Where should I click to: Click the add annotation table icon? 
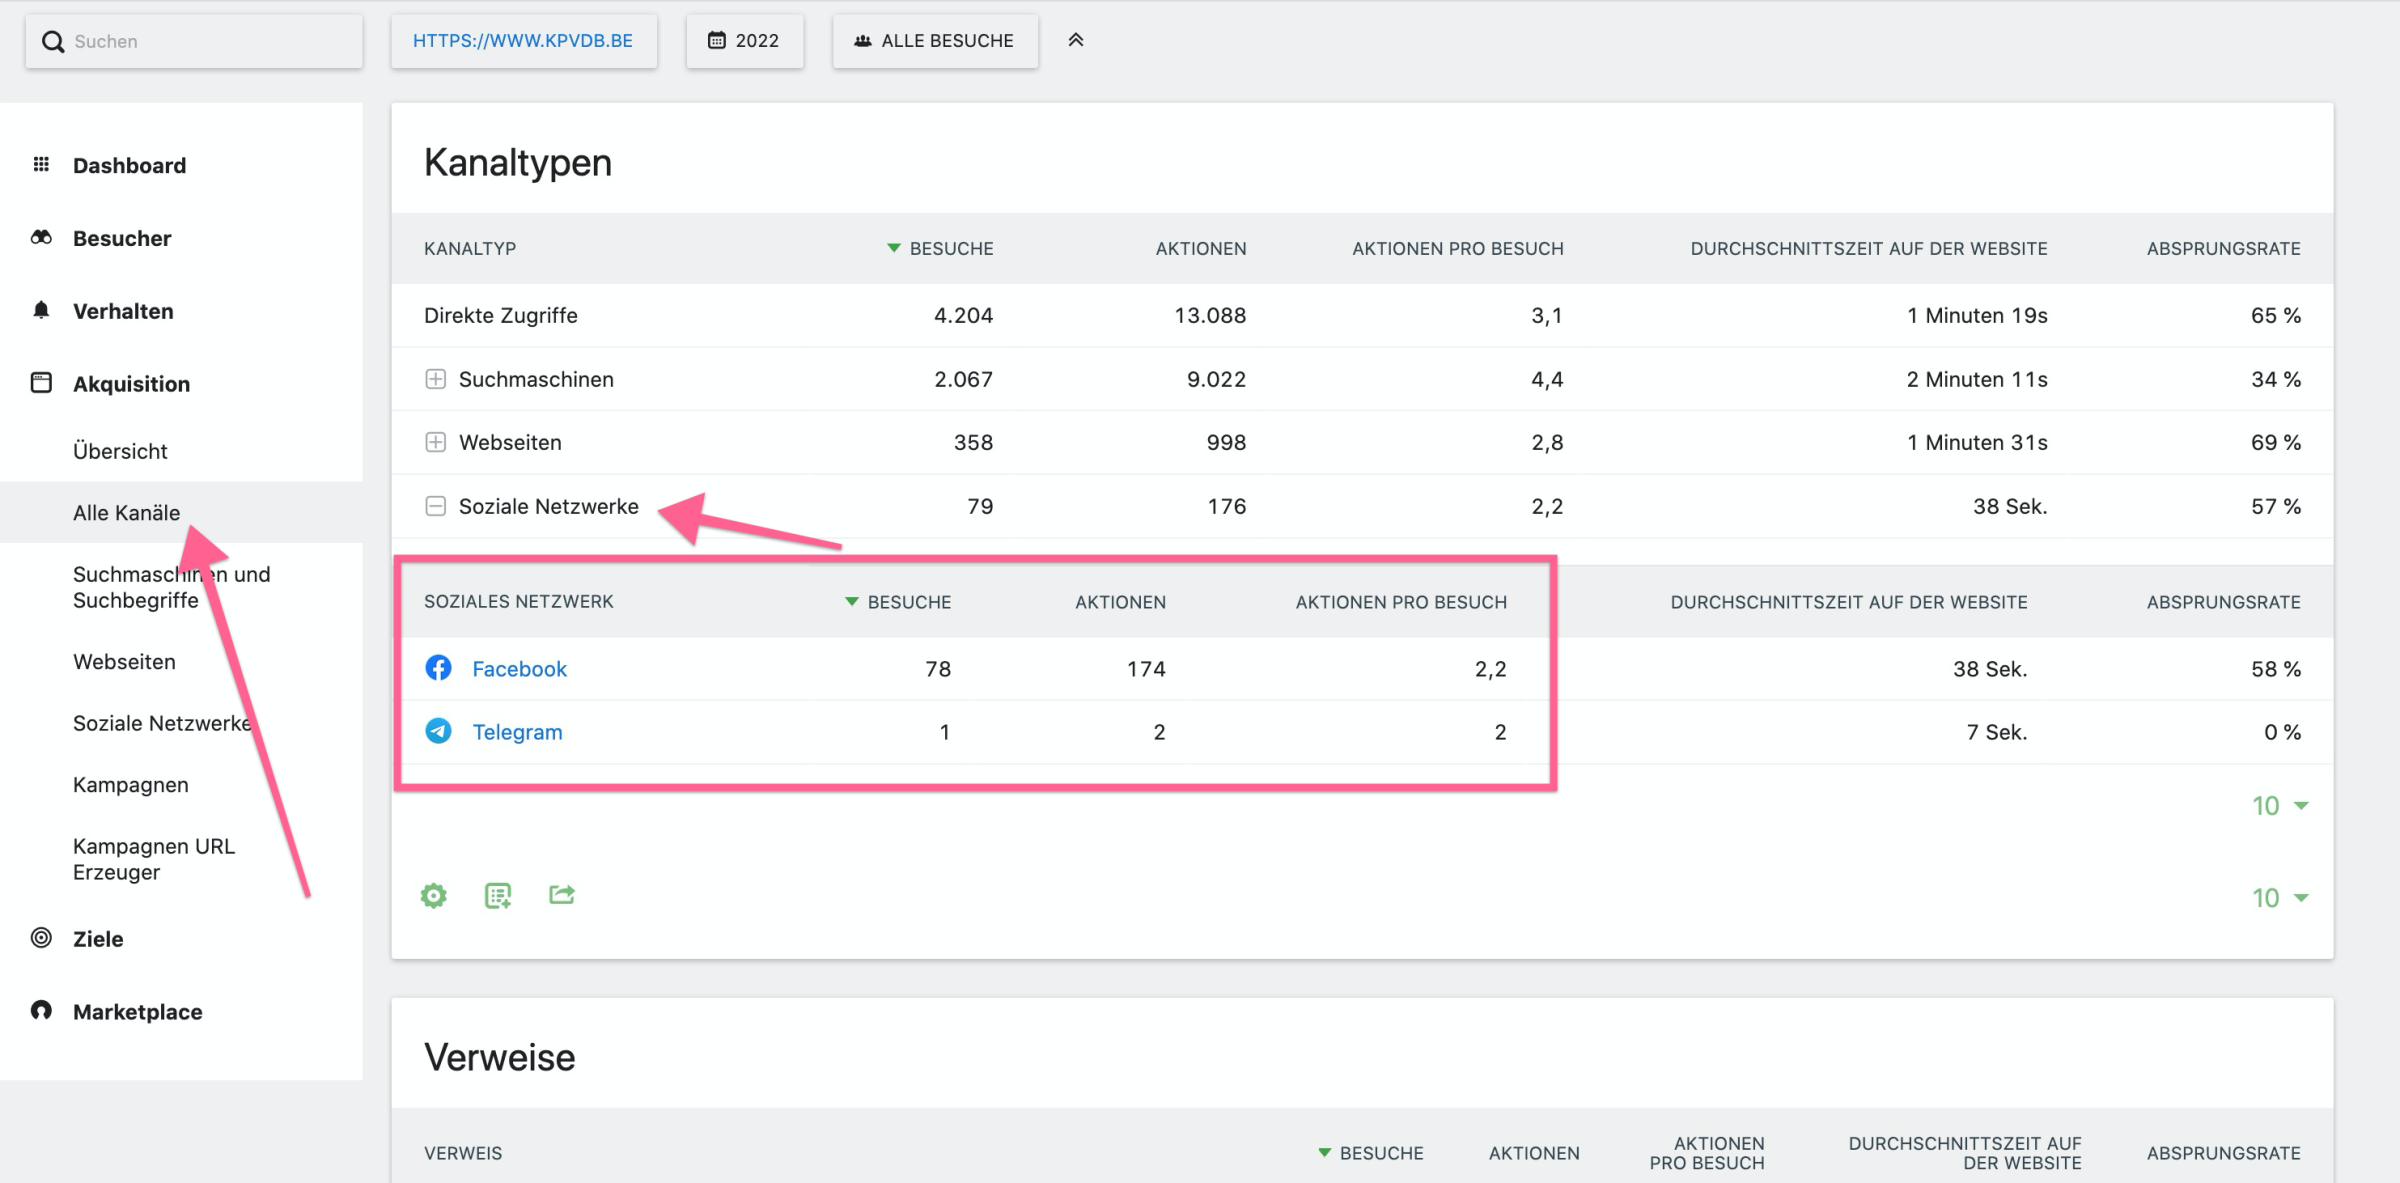pos(497,895)
